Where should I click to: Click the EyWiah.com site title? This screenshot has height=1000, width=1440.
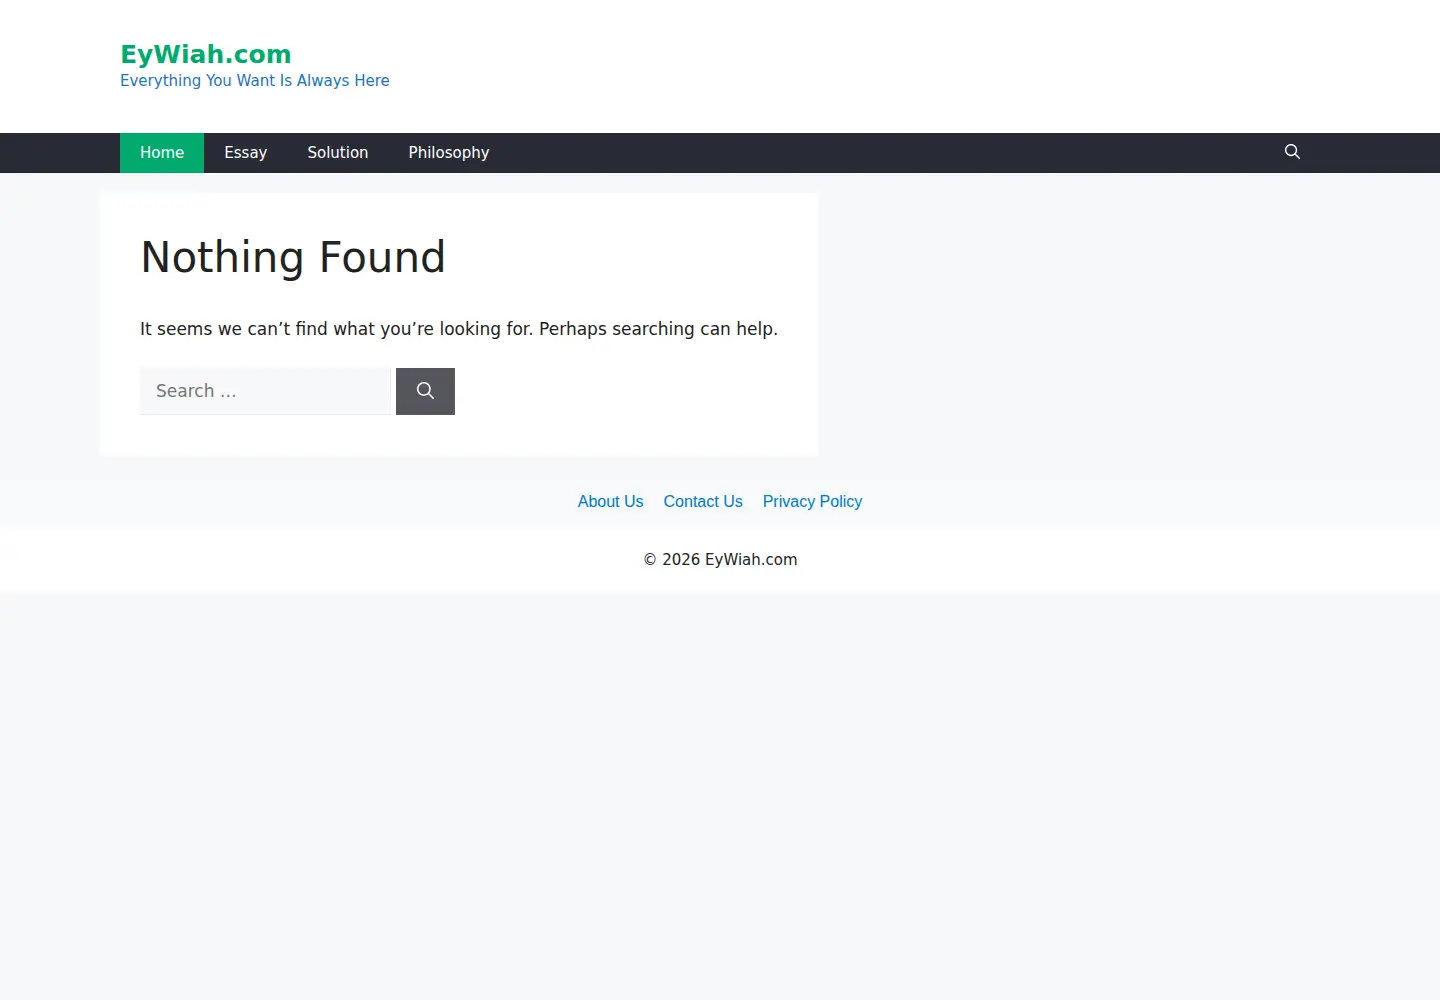(x=206, y=54)
